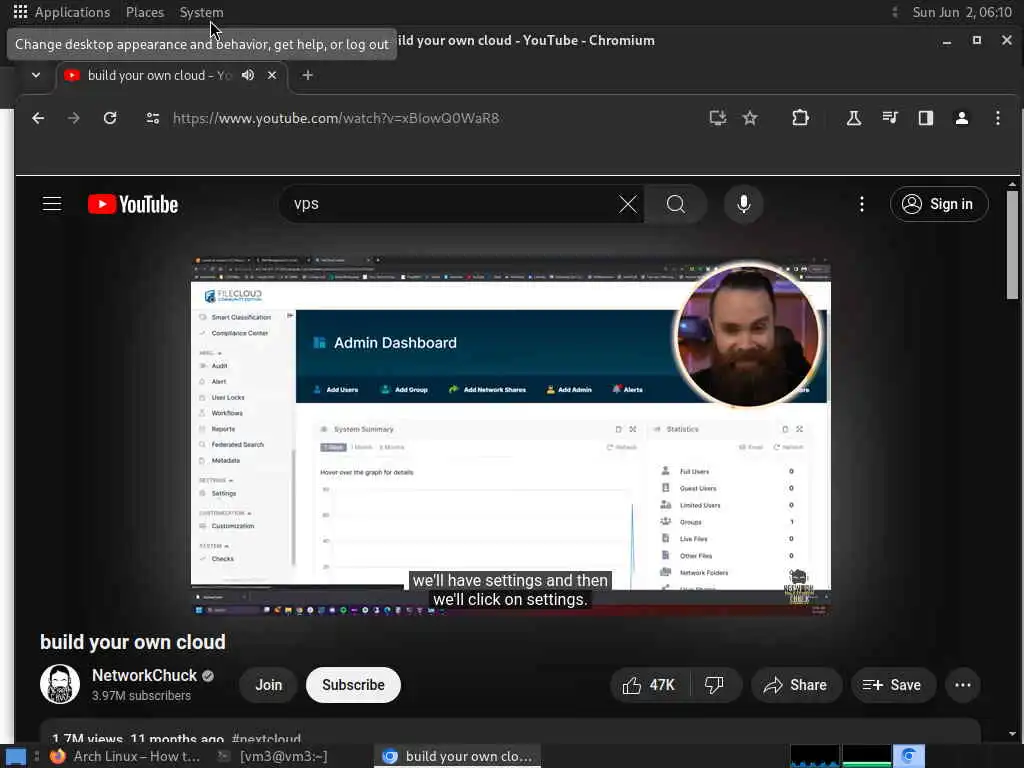This screenshot has width=1024, height=768.
Task: Click the Join button
Action: tap(268, 685)
